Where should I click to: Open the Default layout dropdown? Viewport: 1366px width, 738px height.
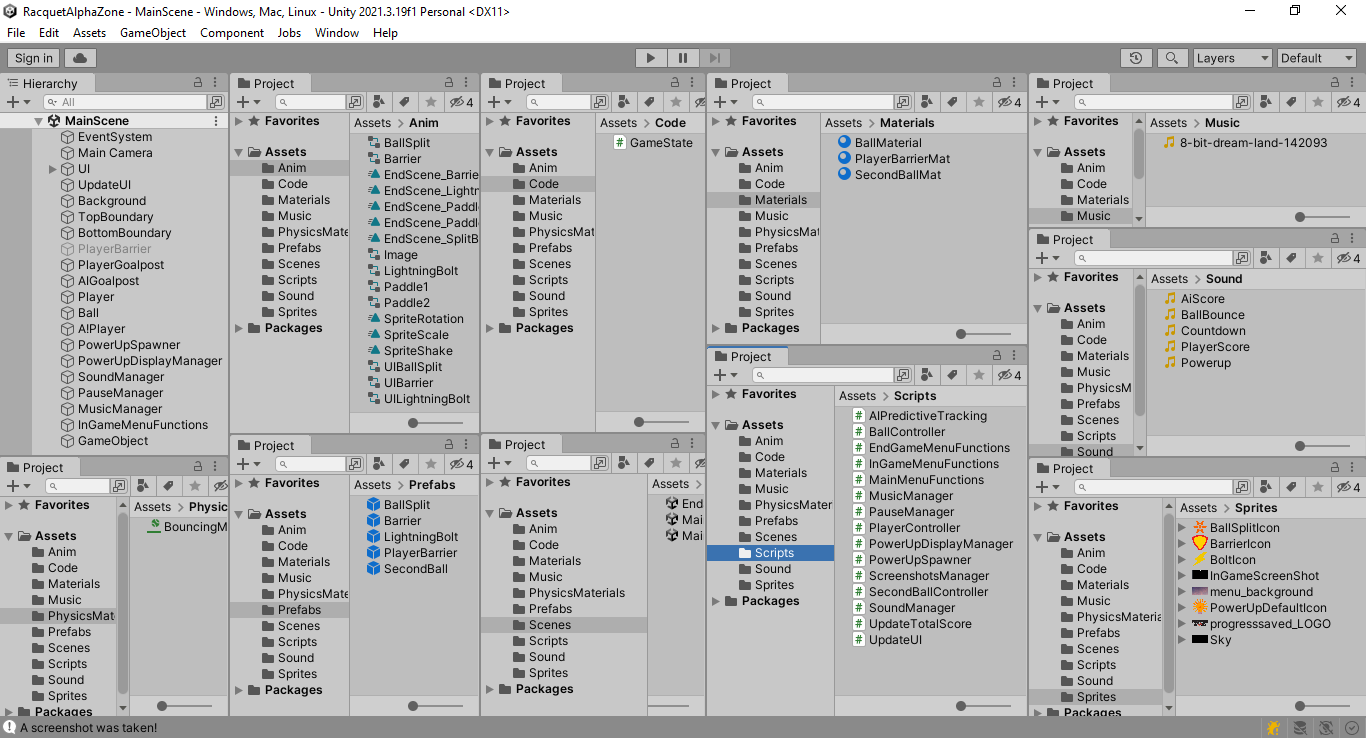click(x=1316, y=57)
